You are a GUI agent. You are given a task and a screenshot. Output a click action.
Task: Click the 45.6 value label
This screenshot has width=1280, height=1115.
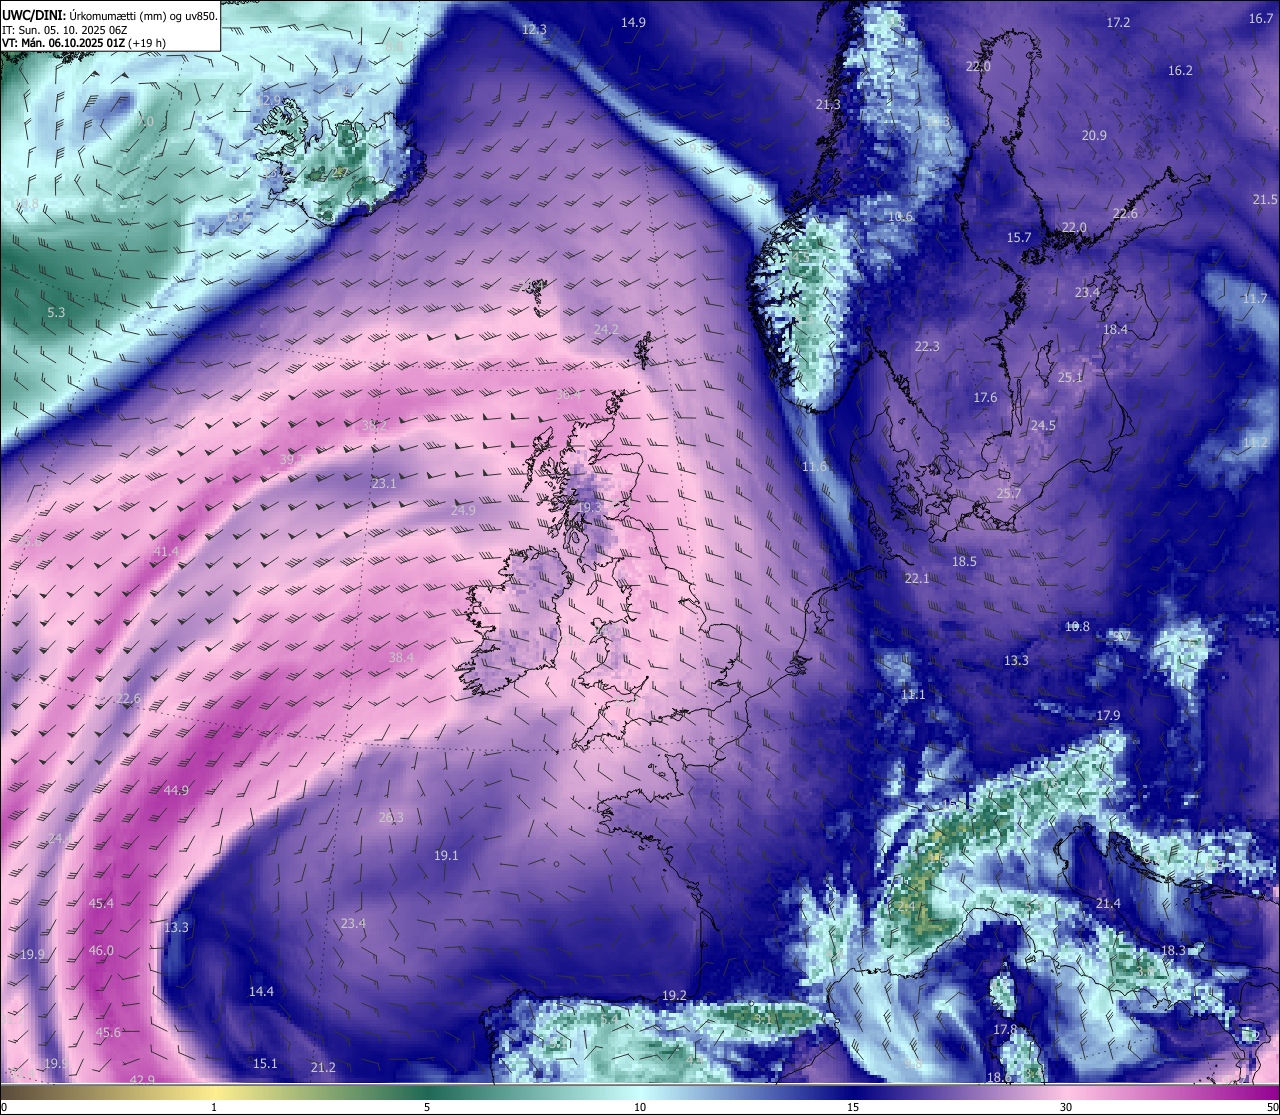[108, 1032]
